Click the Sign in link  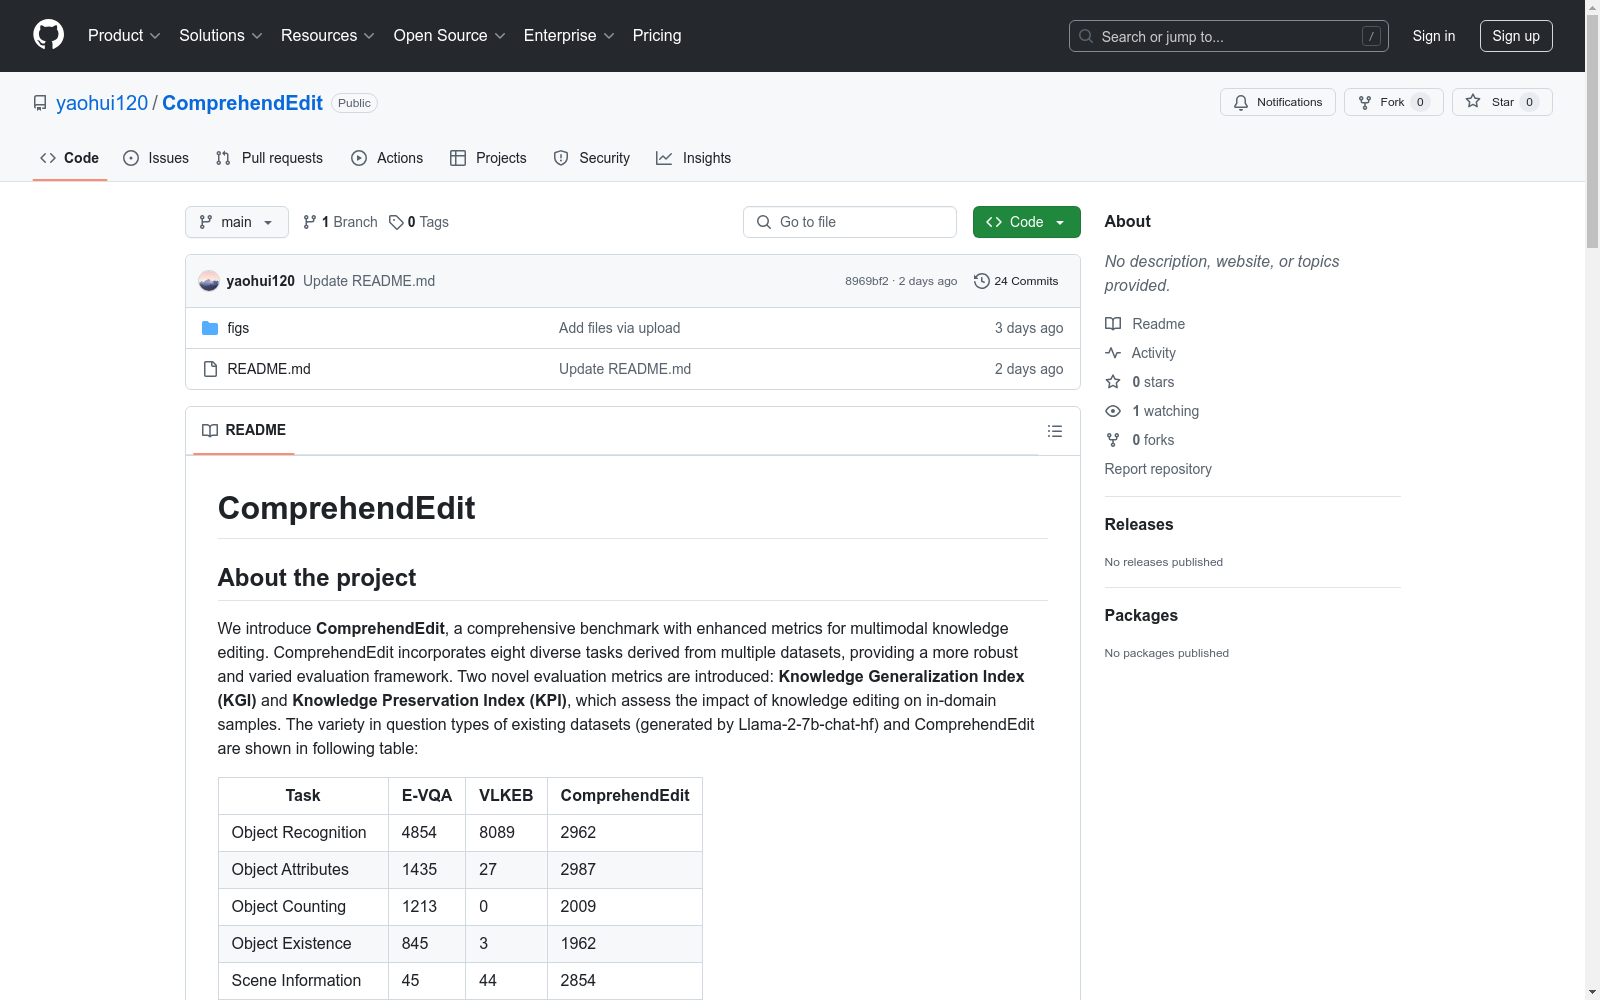[x=1434, y=36]
